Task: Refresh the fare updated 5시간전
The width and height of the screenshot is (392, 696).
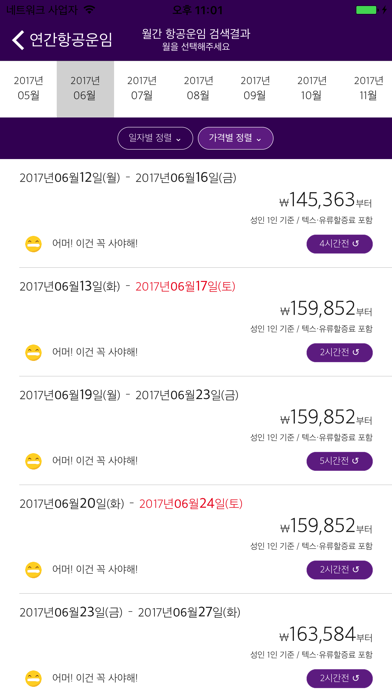Action: click(x=340, y=461)
